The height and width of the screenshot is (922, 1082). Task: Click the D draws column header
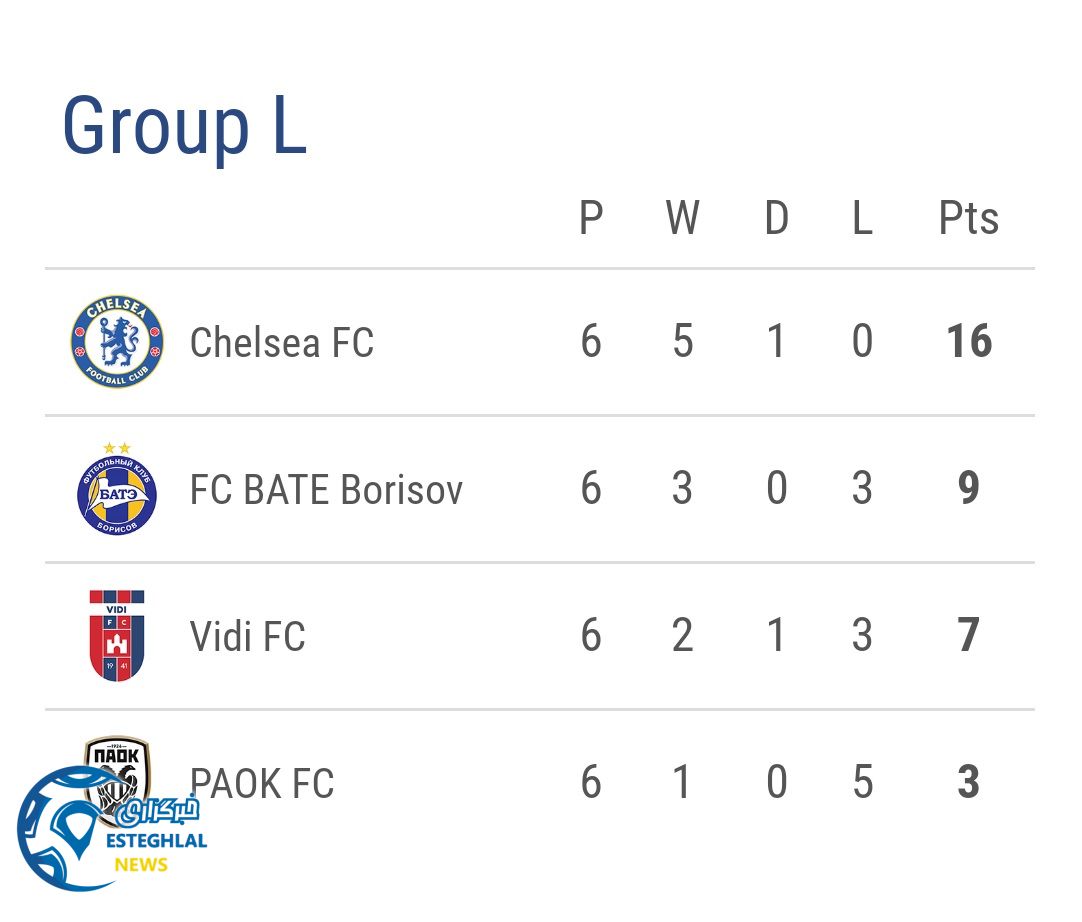coord(776,218)
